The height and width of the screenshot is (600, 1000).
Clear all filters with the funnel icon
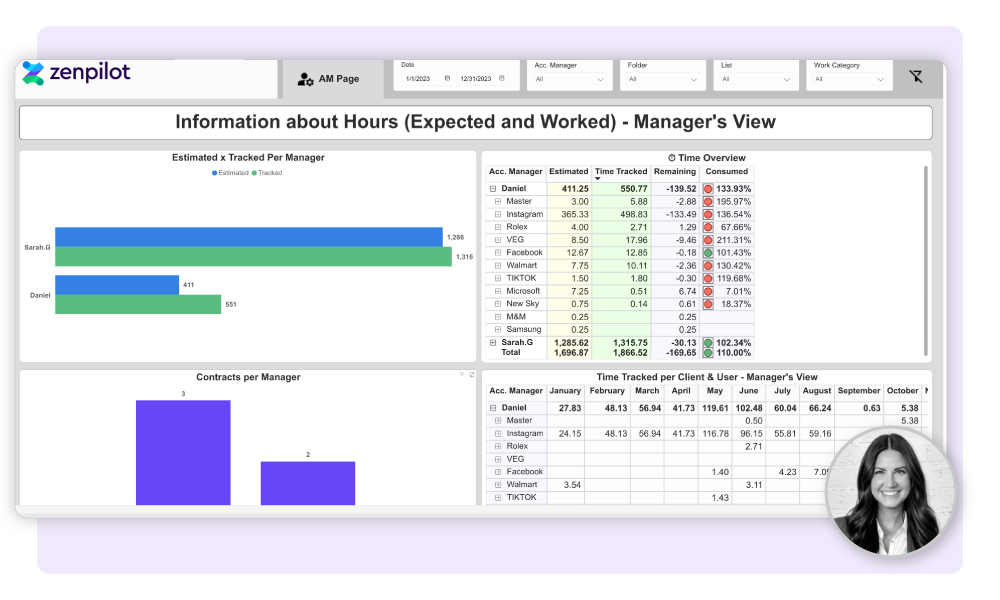pos(916,77)
